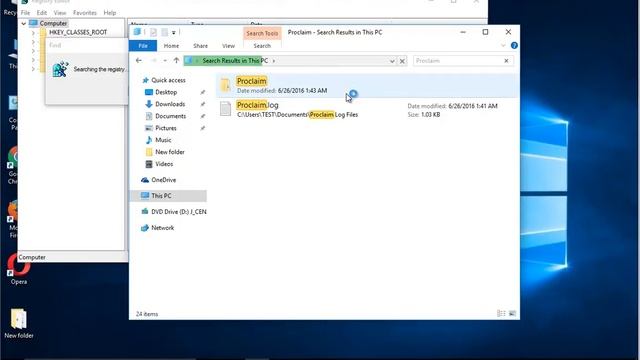
Task: Open the Help menu in Registry Editor
Action: coord(109,13)
